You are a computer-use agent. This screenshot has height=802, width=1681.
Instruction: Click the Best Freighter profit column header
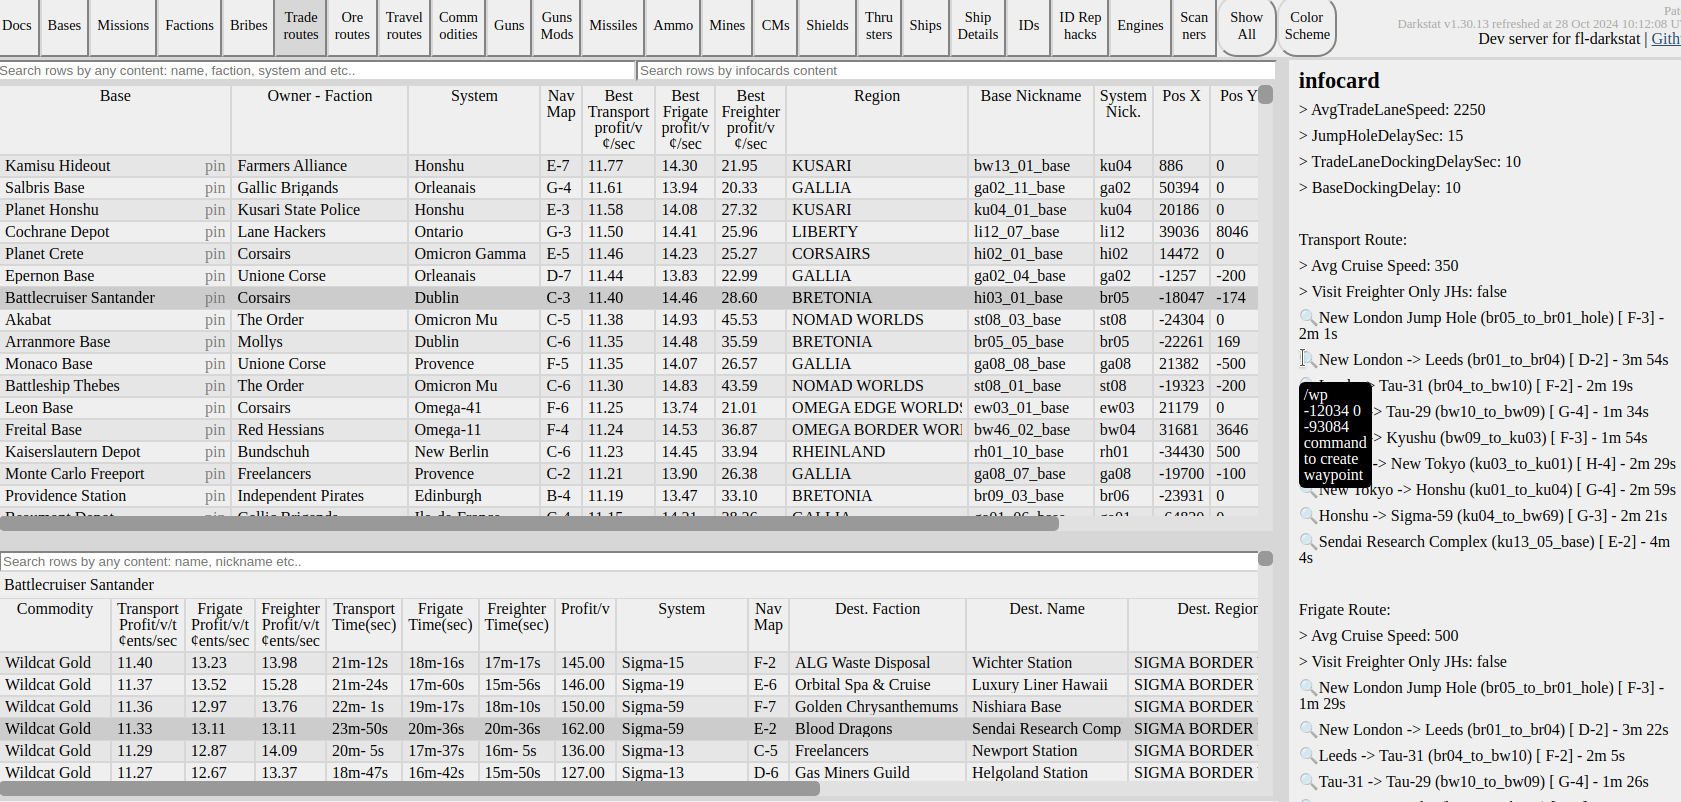(751, 120)
